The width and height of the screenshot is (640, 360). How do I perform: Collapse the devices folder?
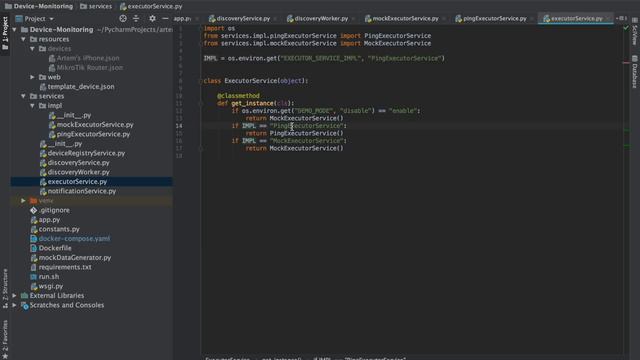(32, 49)
